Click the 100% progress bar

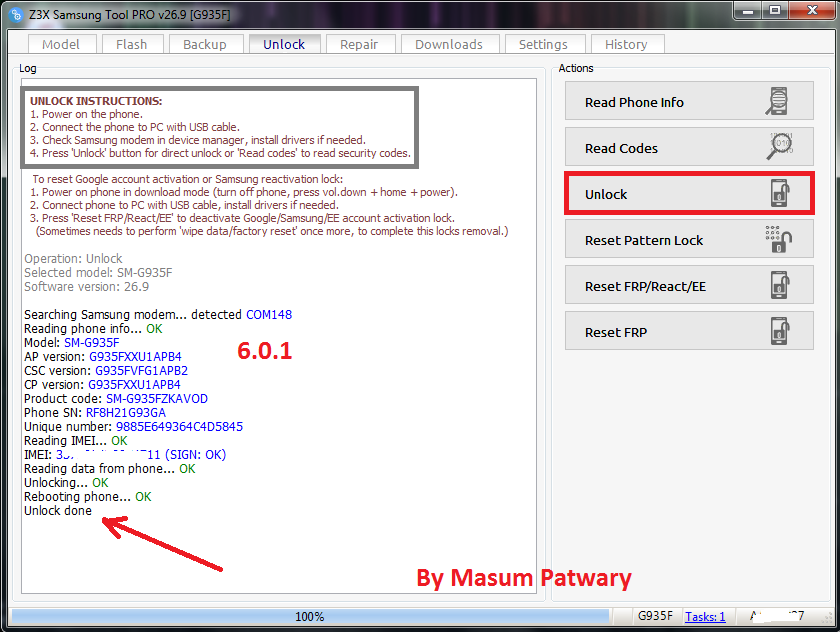[310, 616]
